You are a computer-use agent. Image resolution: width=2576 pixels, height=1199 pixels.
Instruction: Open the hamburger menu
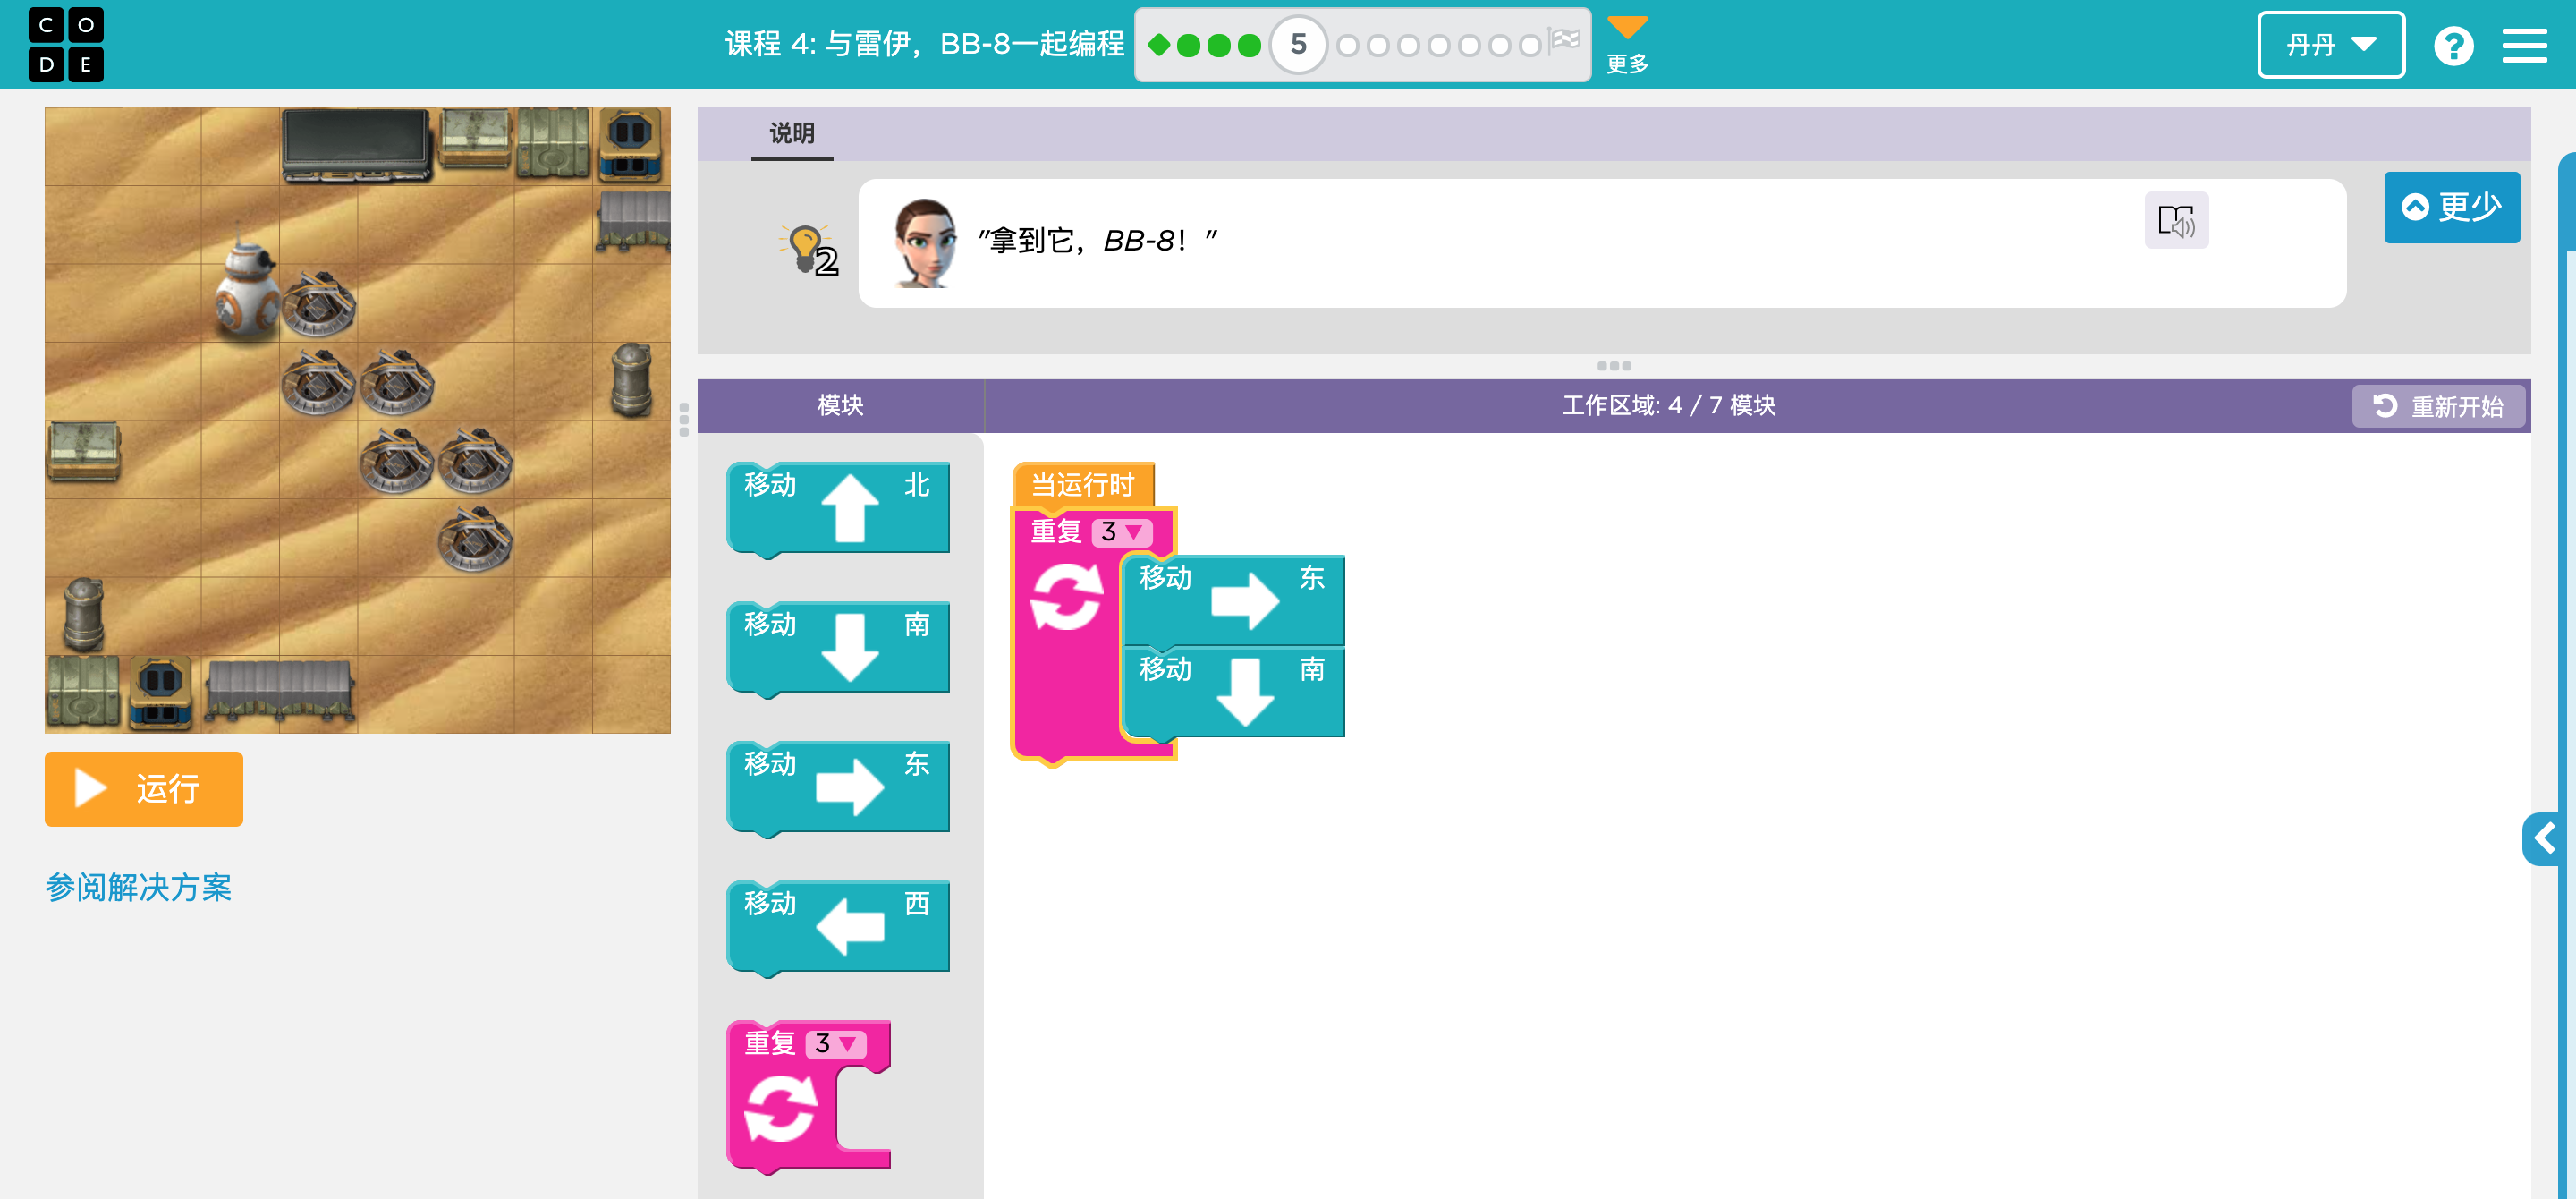click(2524, 46)
